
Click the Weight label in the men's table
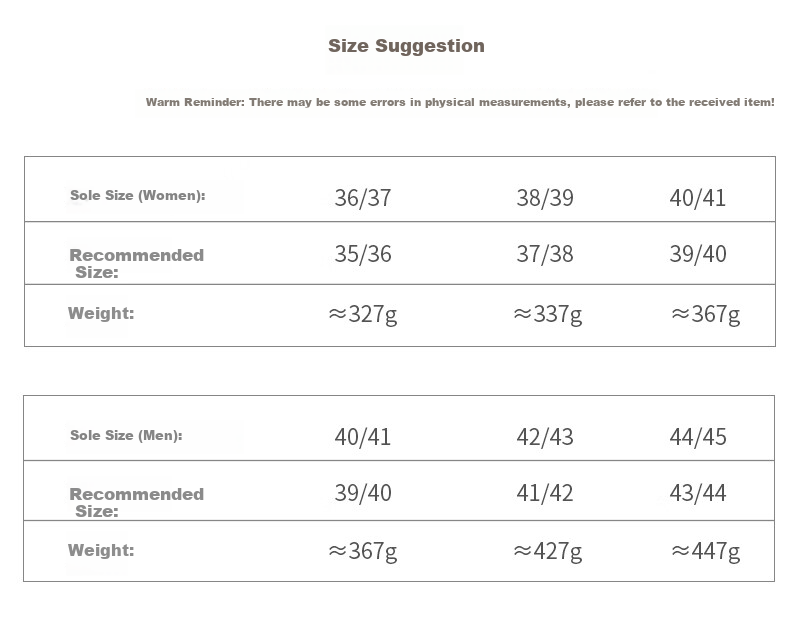101,550
